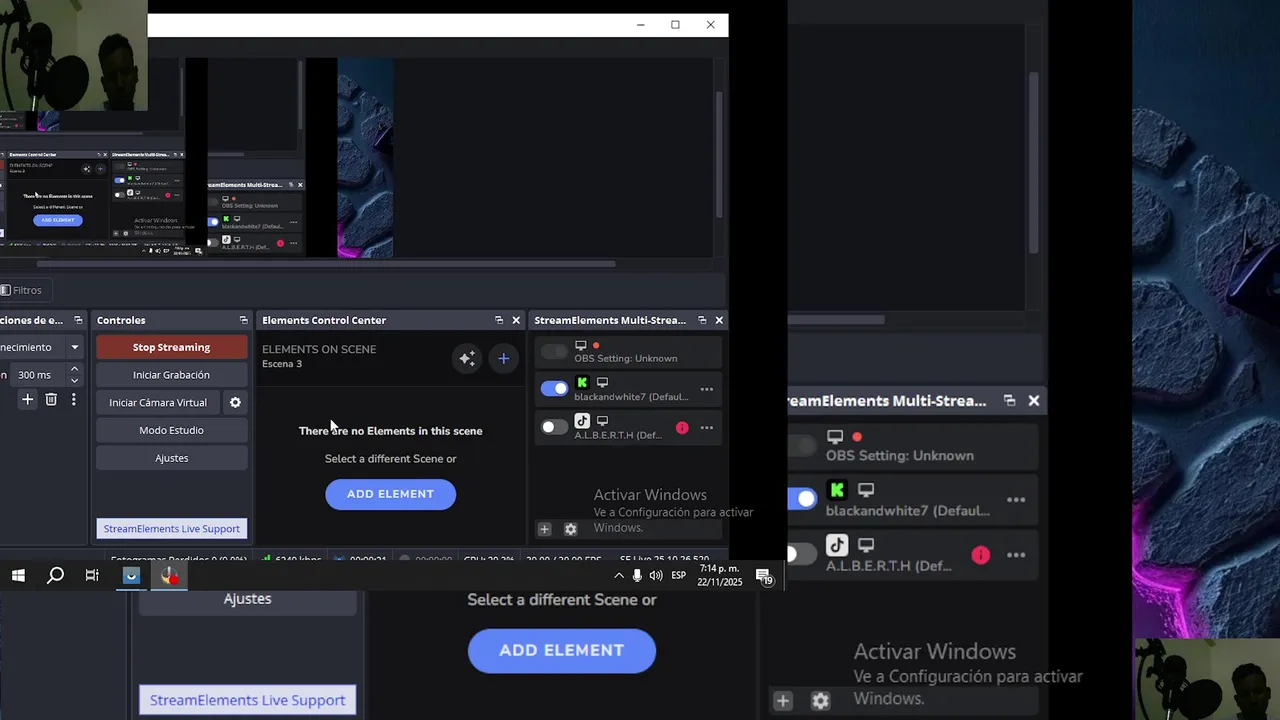Click the microphone icon in the system tray
Screen dimensions: 1280x720
point(637,575)
